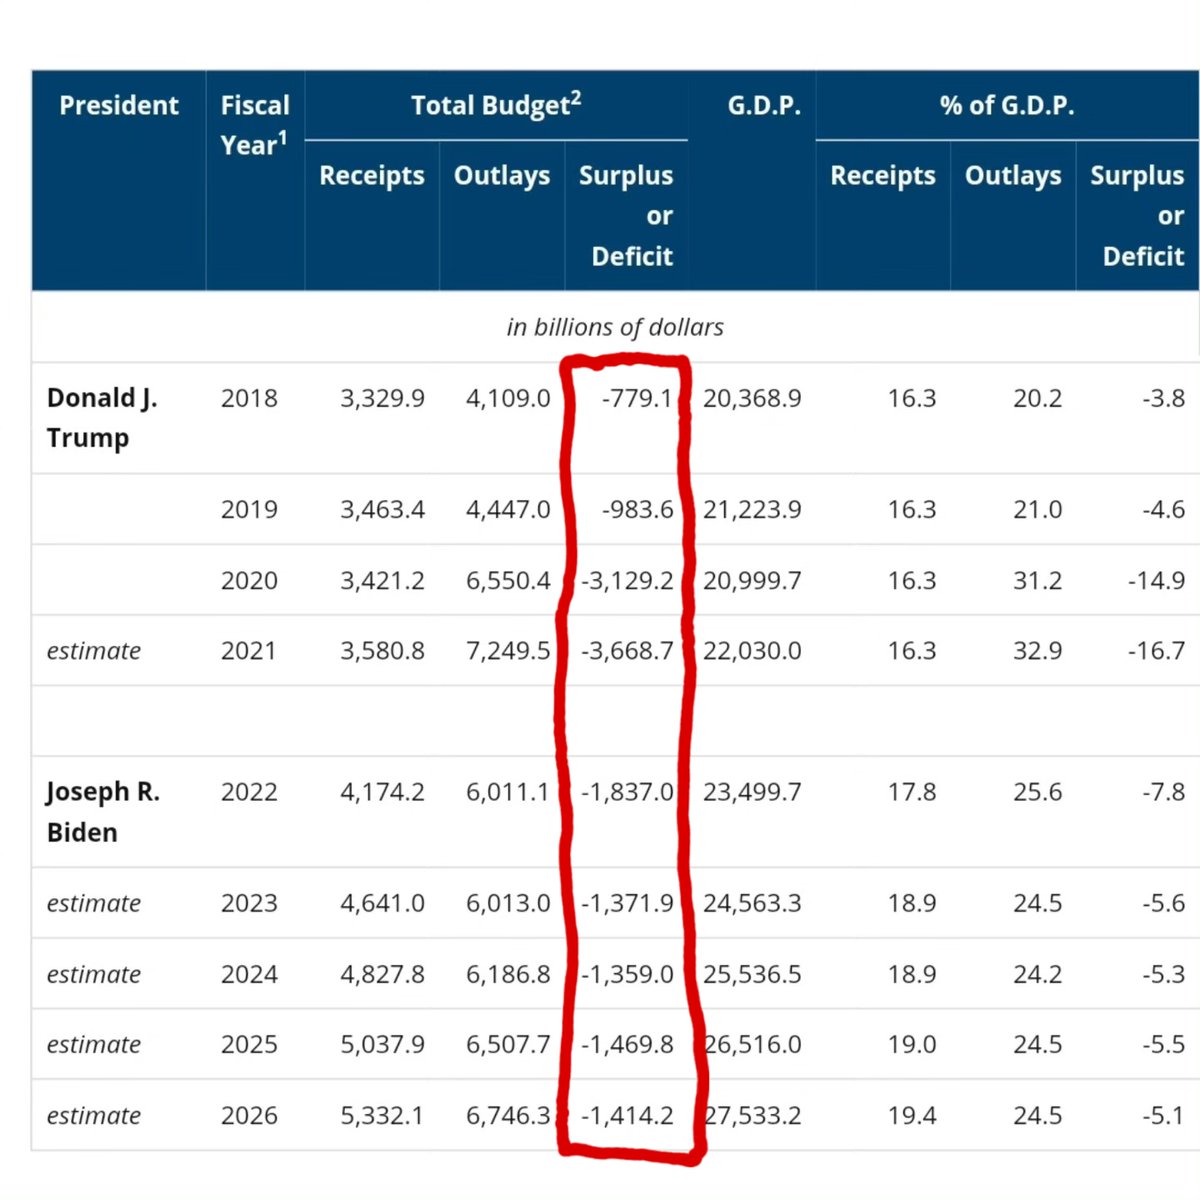Click the percent deficit value -14.9
The height and width of the screenshot is (1200, 1200).
tap(1156, 580)
